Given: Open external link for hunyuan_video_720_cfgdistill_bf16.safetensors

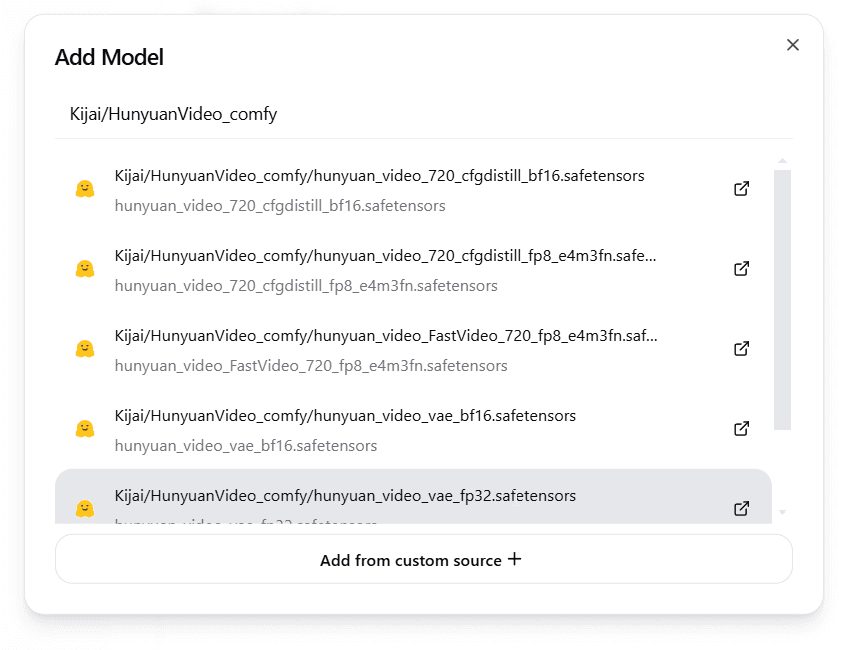Looking at the screenshot, I should [x=741, y=188].
